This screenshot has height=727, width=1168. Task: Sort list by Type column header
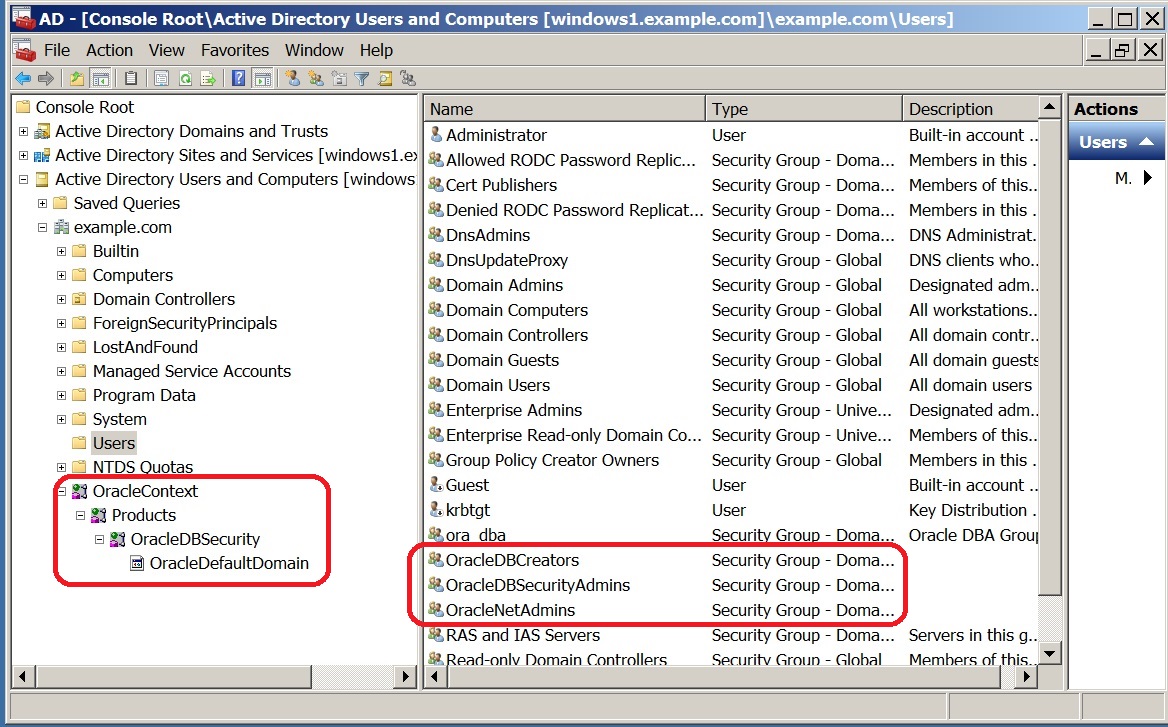(803, 109)
